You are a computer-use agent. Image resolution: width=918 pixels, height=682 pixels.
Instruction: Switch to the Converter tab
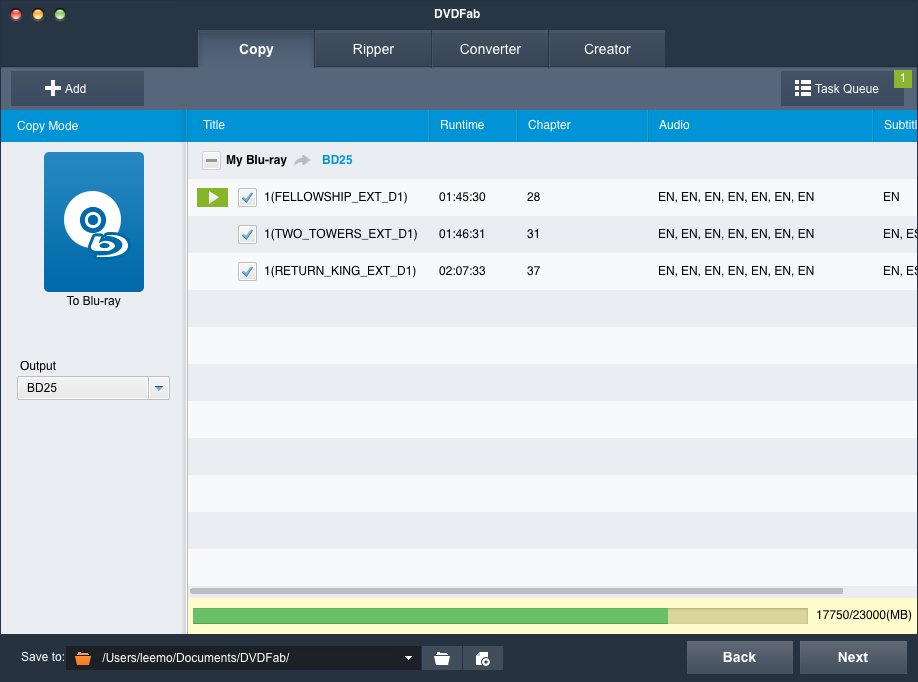[490, 49]
